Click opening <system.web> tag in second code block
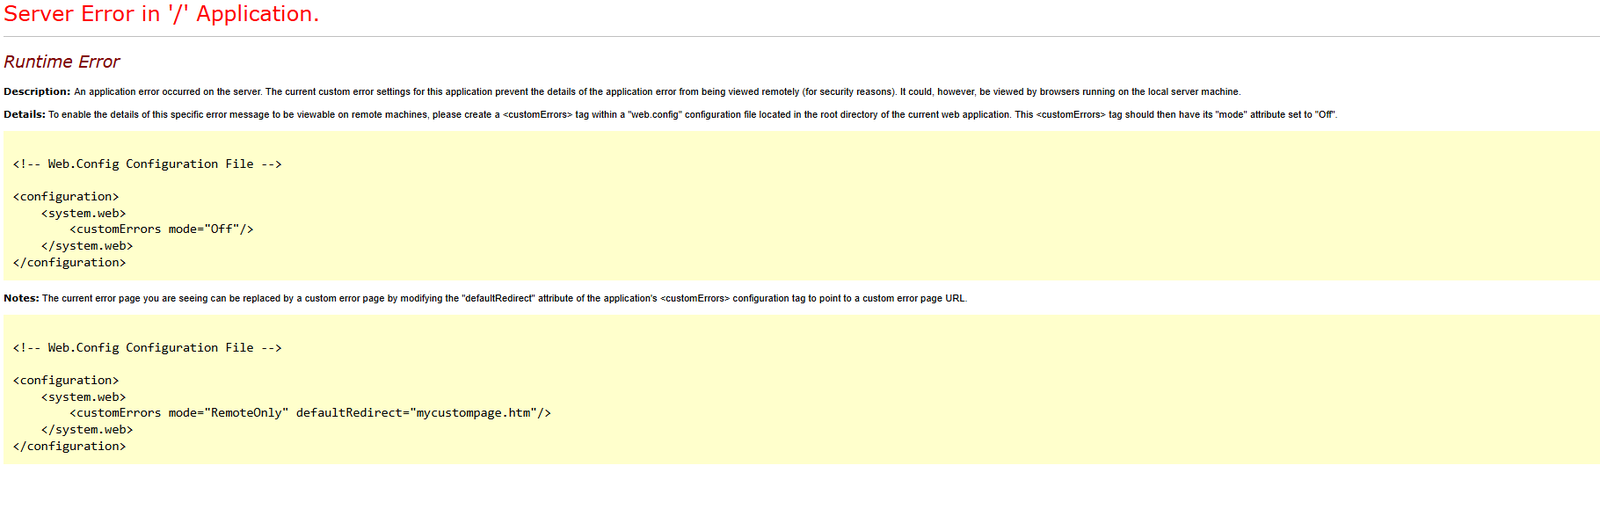Image resolution: width=1600 pixels, height=509 pixels. [x=83, y=397]
